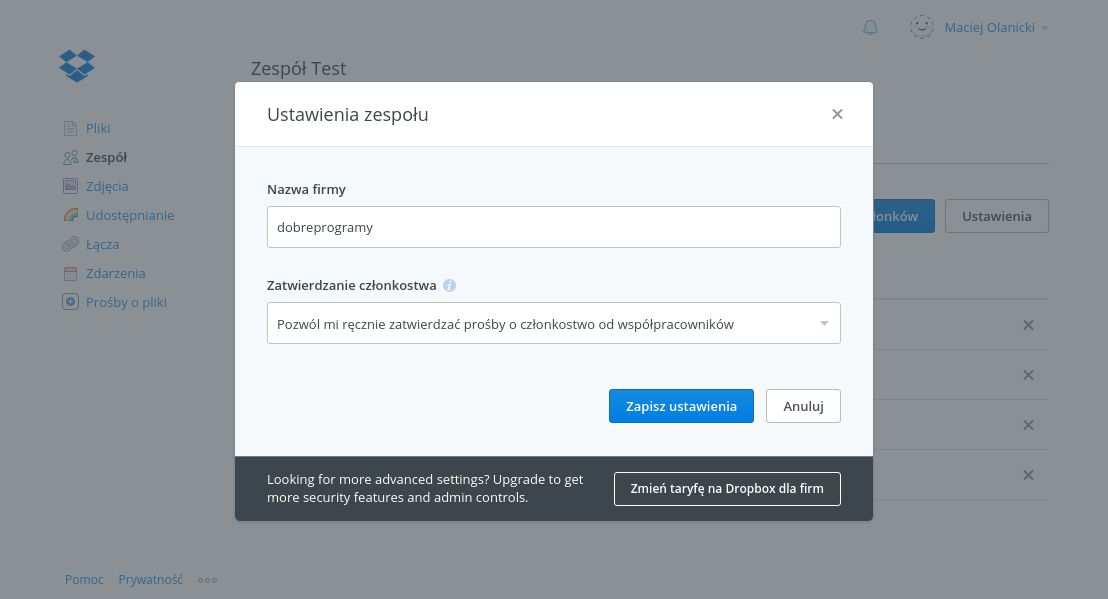Expand the footer more options ellipsis
1108x599 pixels.
point(207,579)
